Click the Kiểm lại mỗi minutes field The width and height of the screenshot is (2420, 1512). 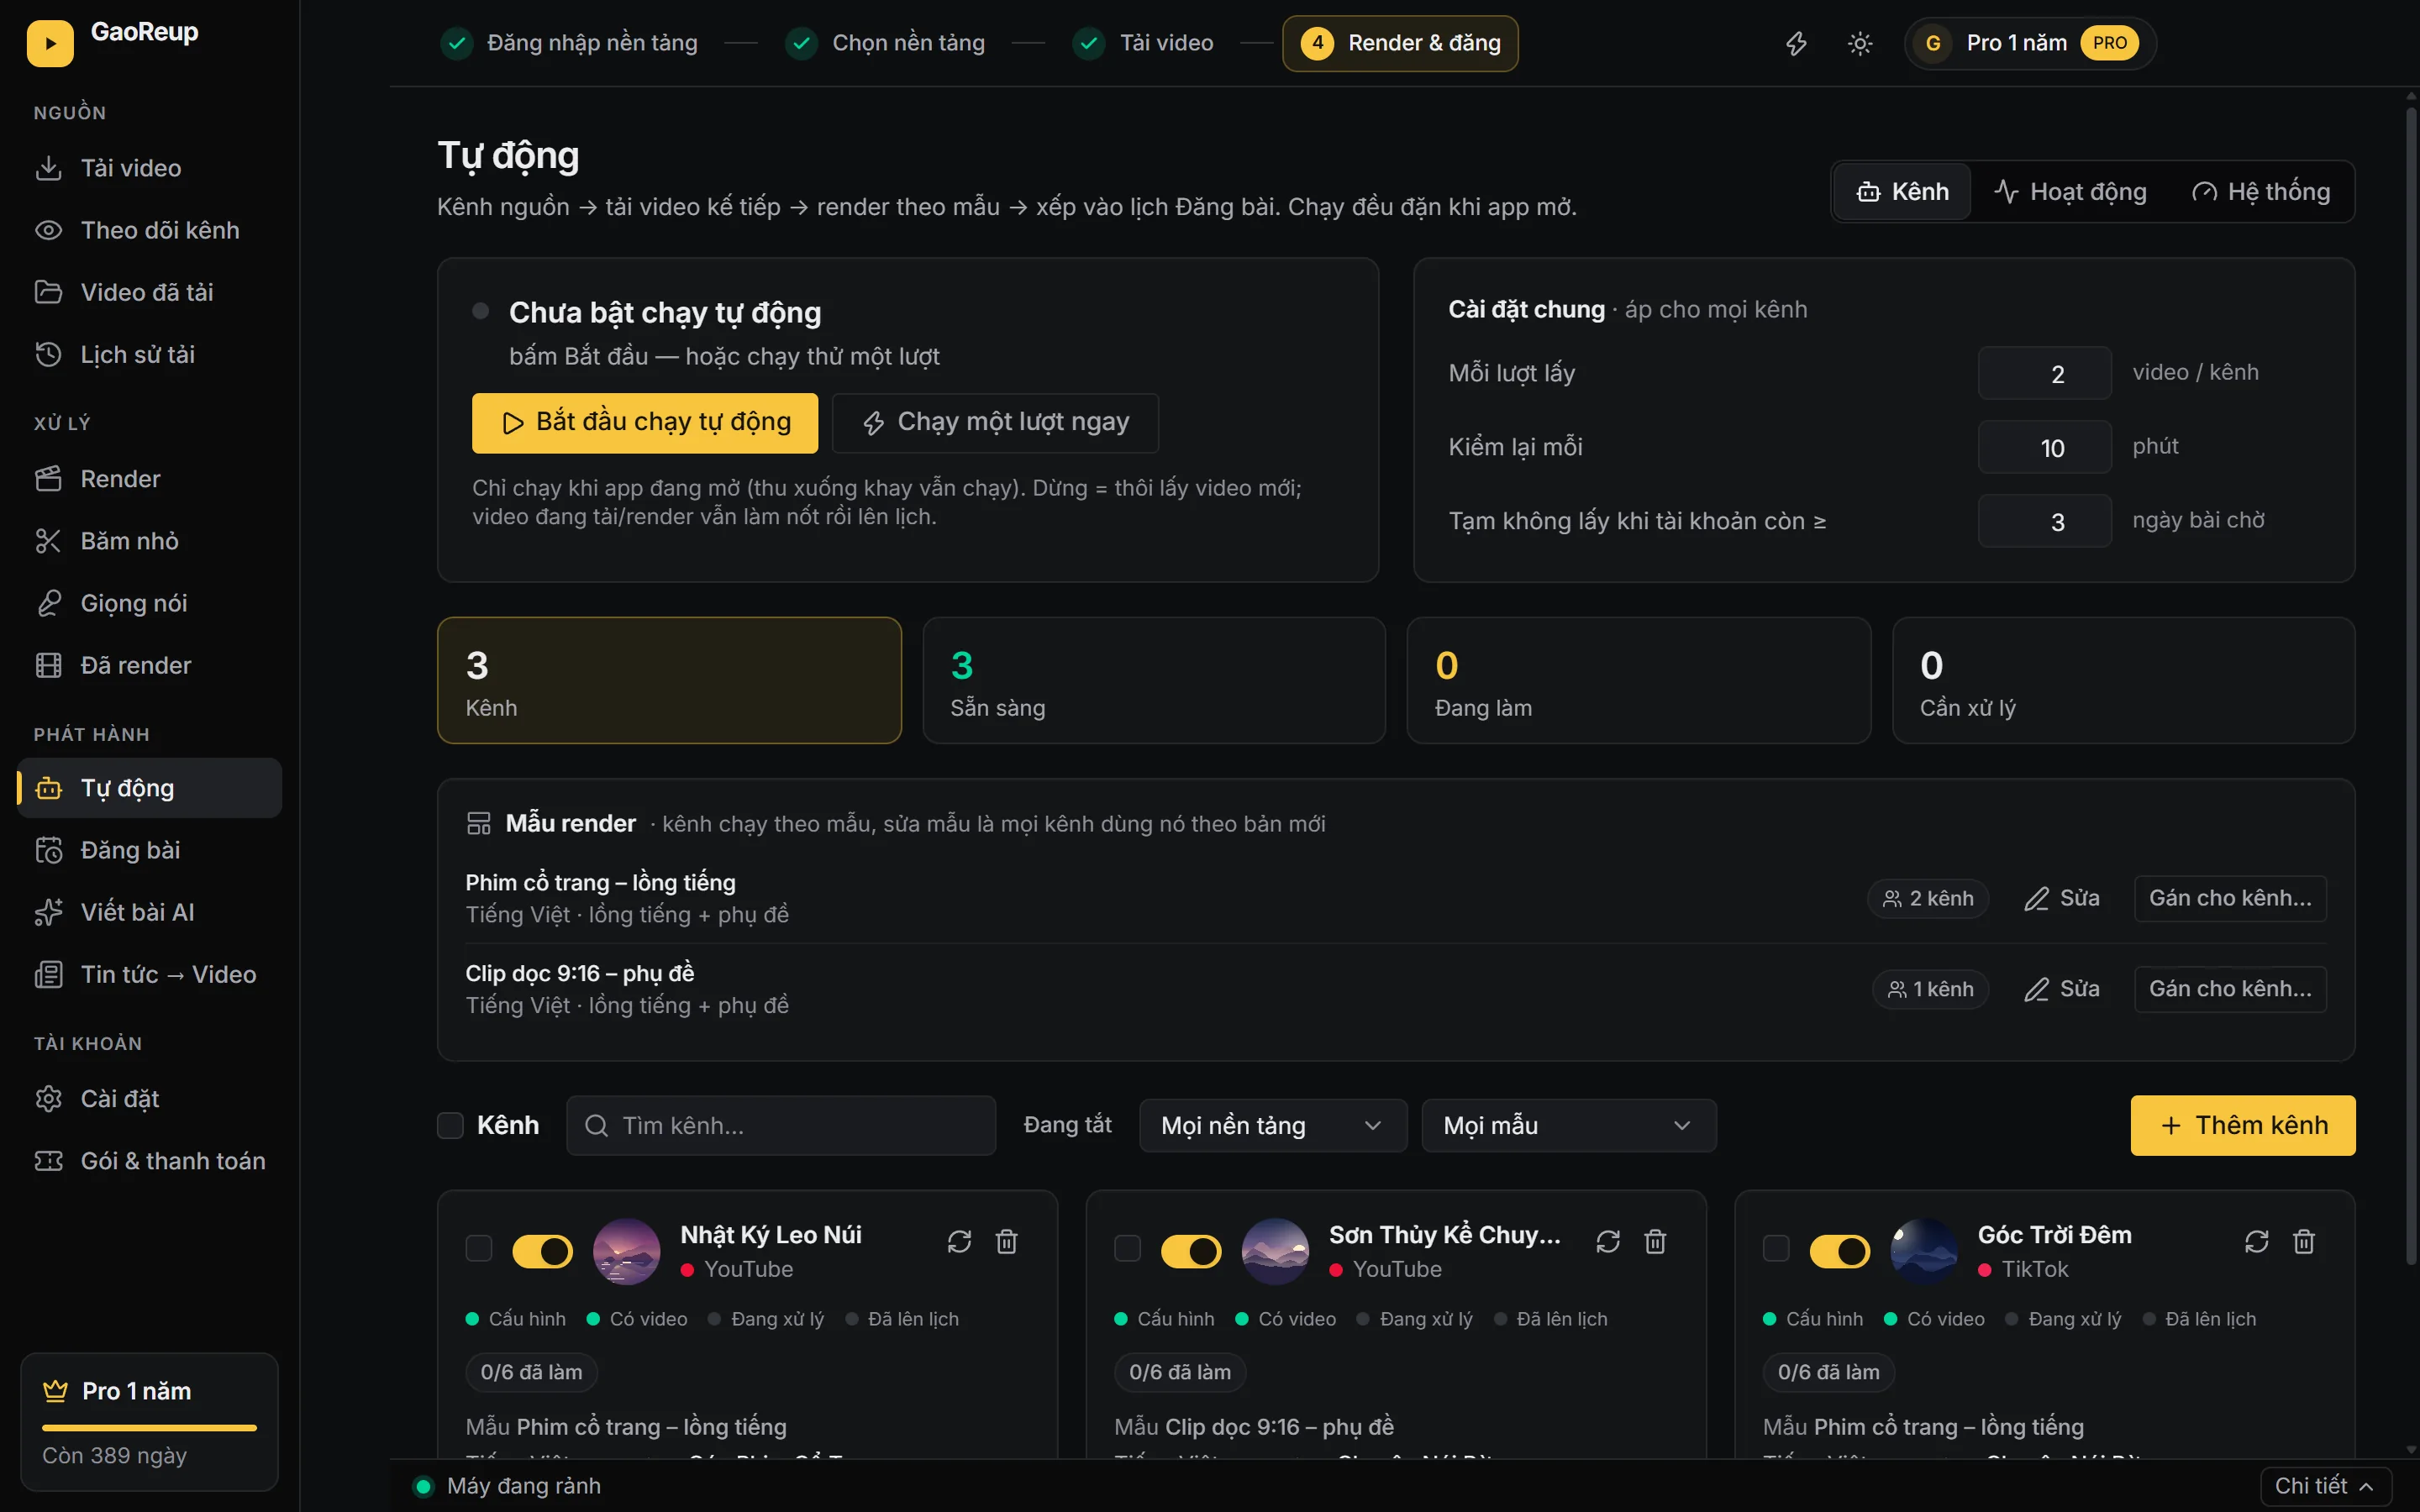[2044, 447]
